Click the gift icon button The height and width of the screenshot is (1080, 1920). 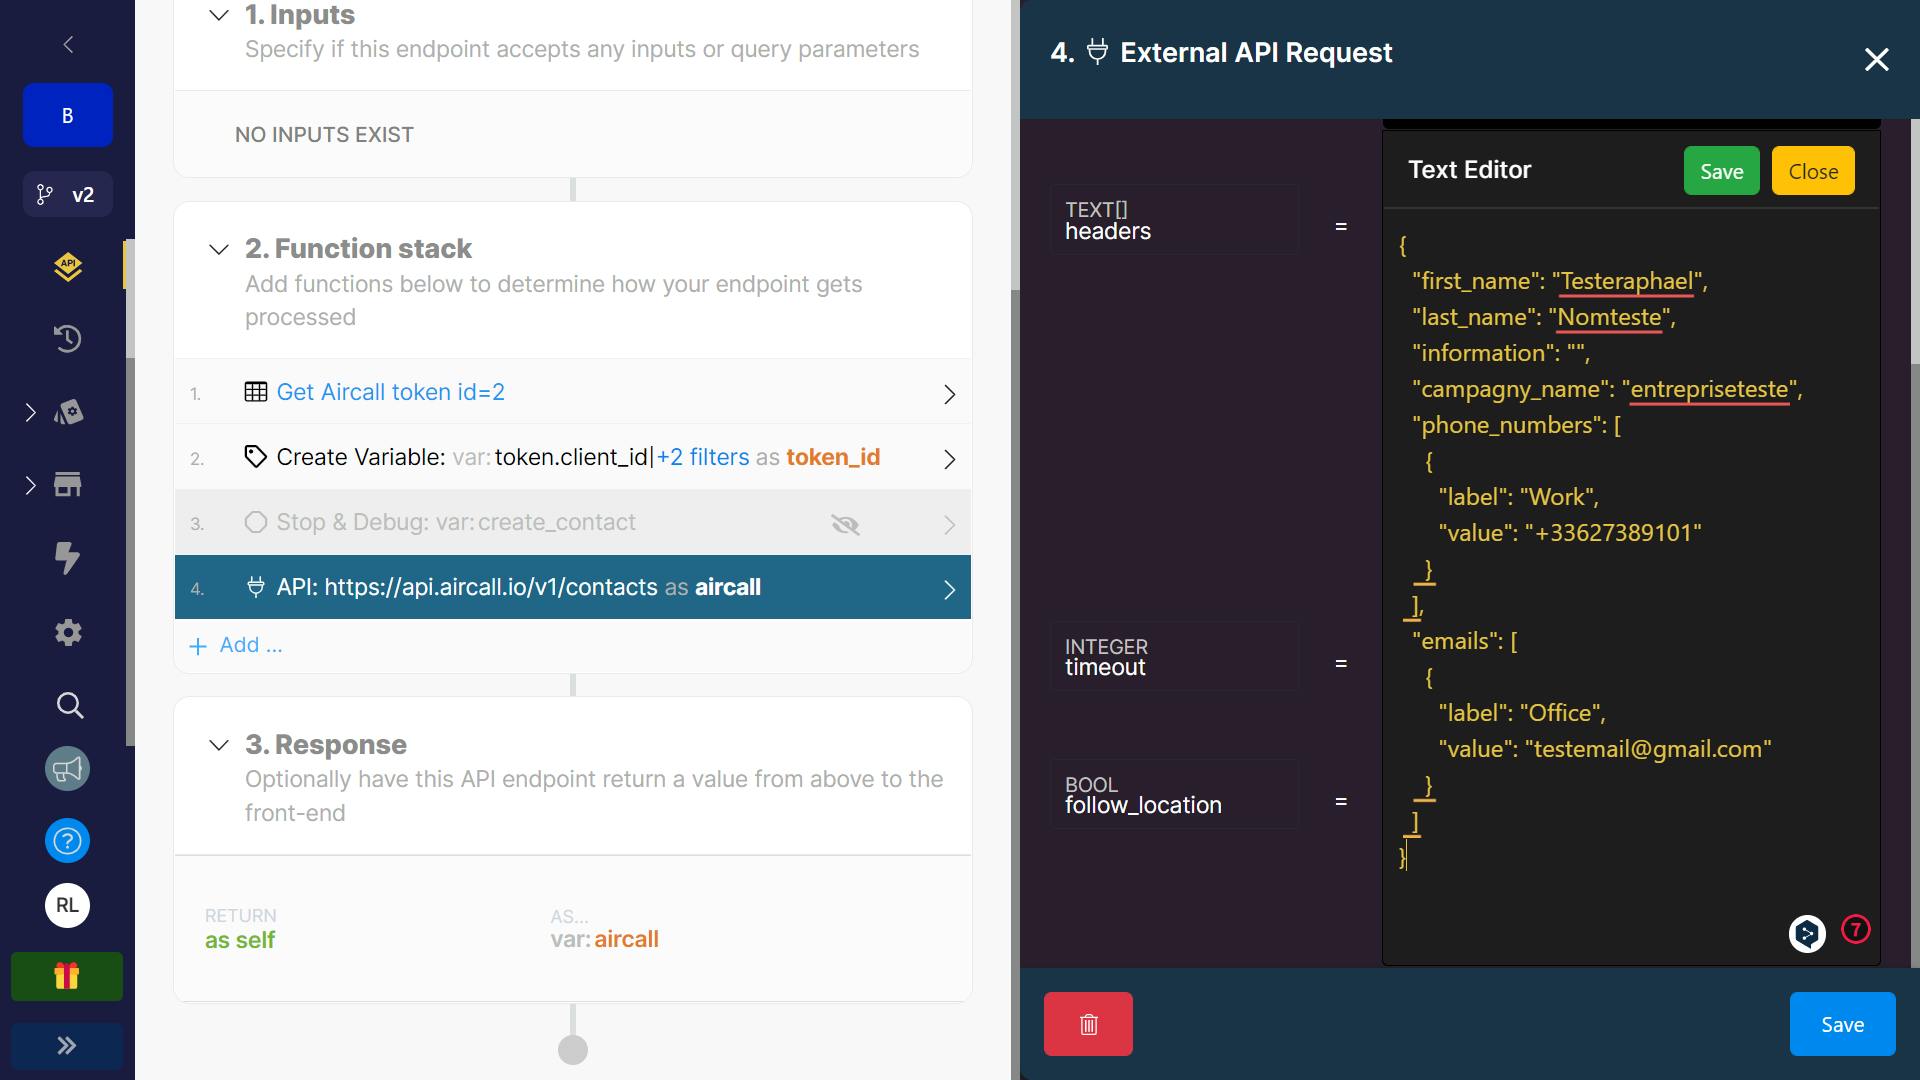coord(67,976)
